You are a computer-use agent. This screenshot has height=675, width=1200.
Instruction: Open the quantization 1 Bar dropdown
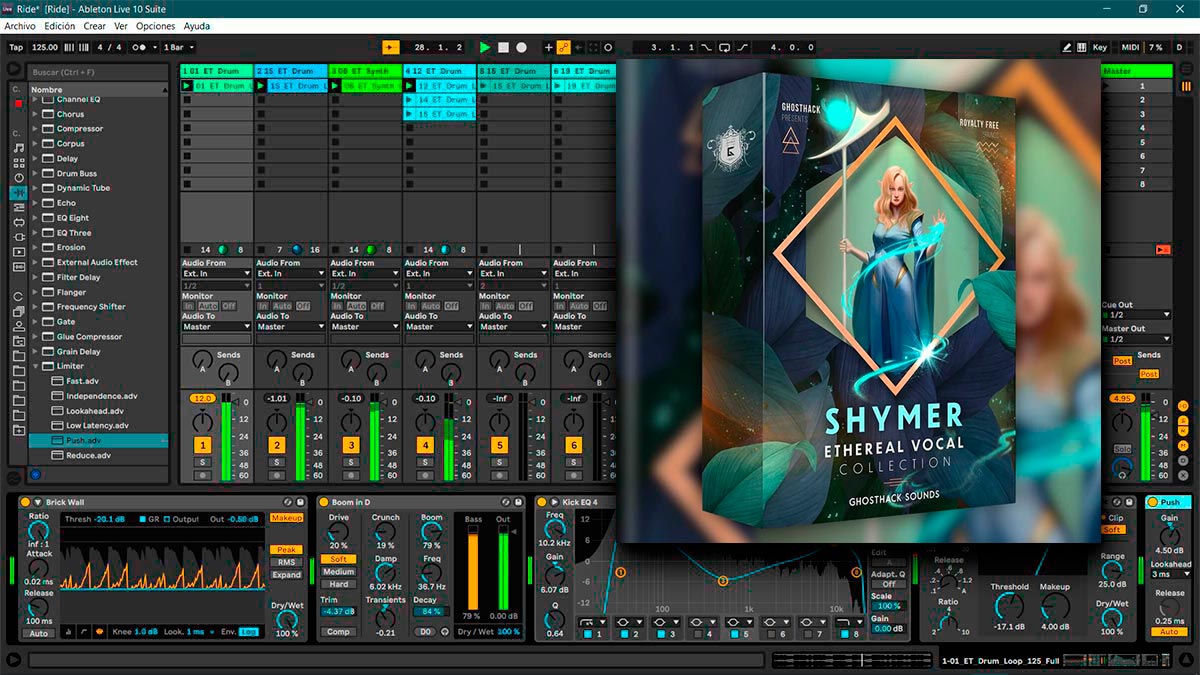(x=179, y=47)
